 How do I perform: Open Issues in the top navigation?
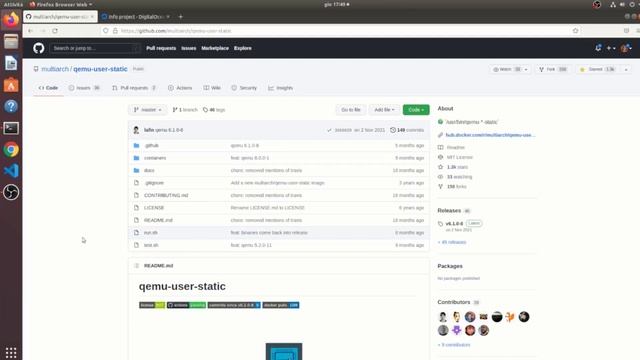coord(189,48)
